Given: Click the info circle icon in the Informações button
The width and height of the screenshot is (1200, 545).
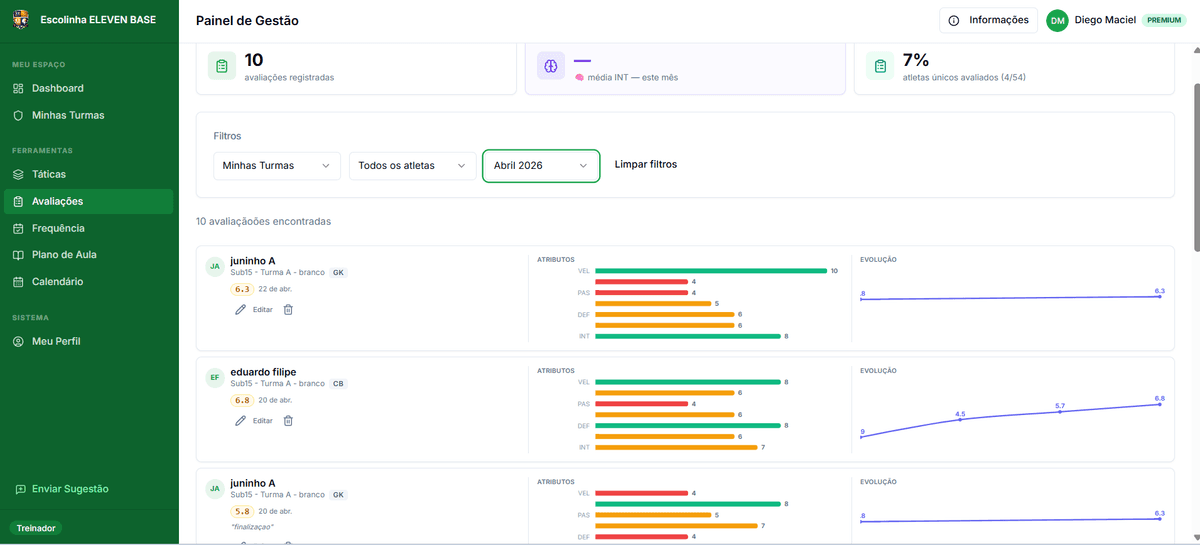Looking at the screenshot, I should [x=954, y=20].
